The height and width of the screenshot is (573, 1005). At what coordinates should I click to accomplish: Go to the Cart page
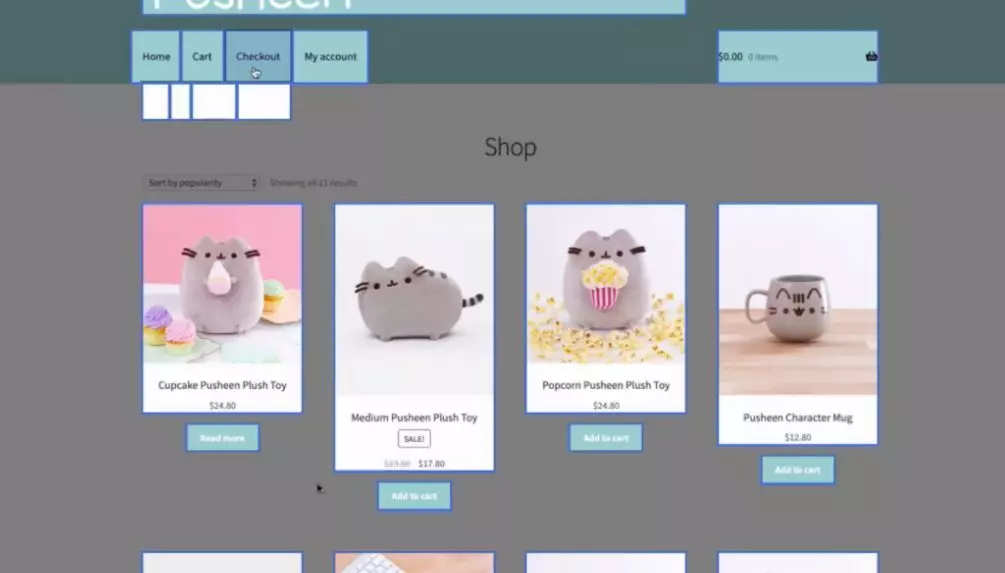[202, 56]
